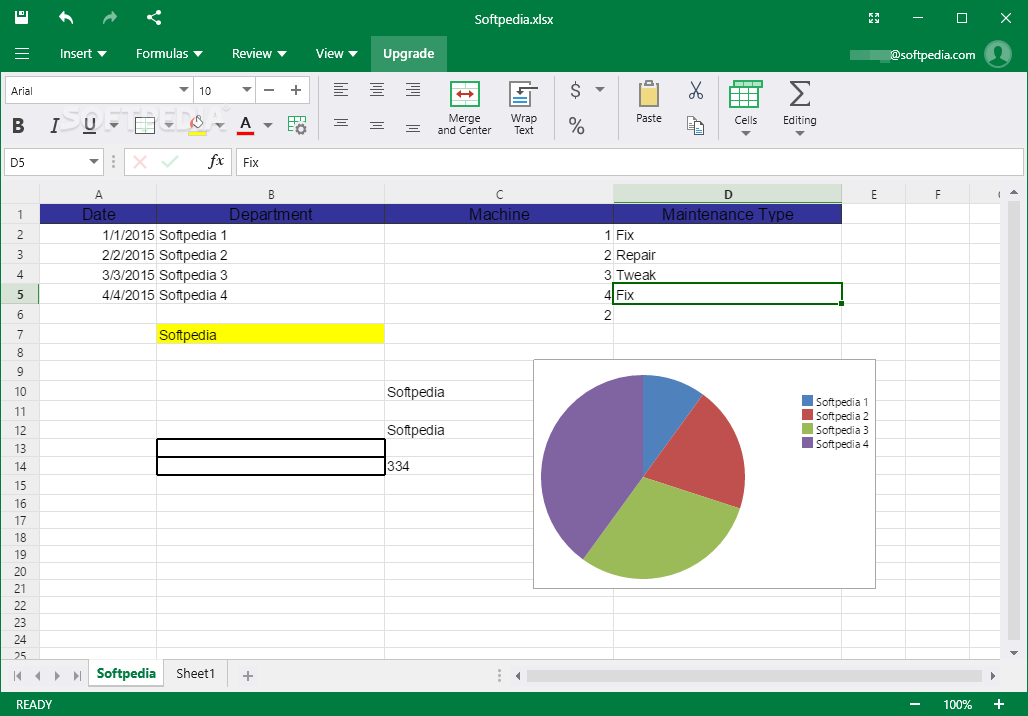Cut selection with the scissors icon
This screenshot has height=716, width=1028.
tap(696, 90)
